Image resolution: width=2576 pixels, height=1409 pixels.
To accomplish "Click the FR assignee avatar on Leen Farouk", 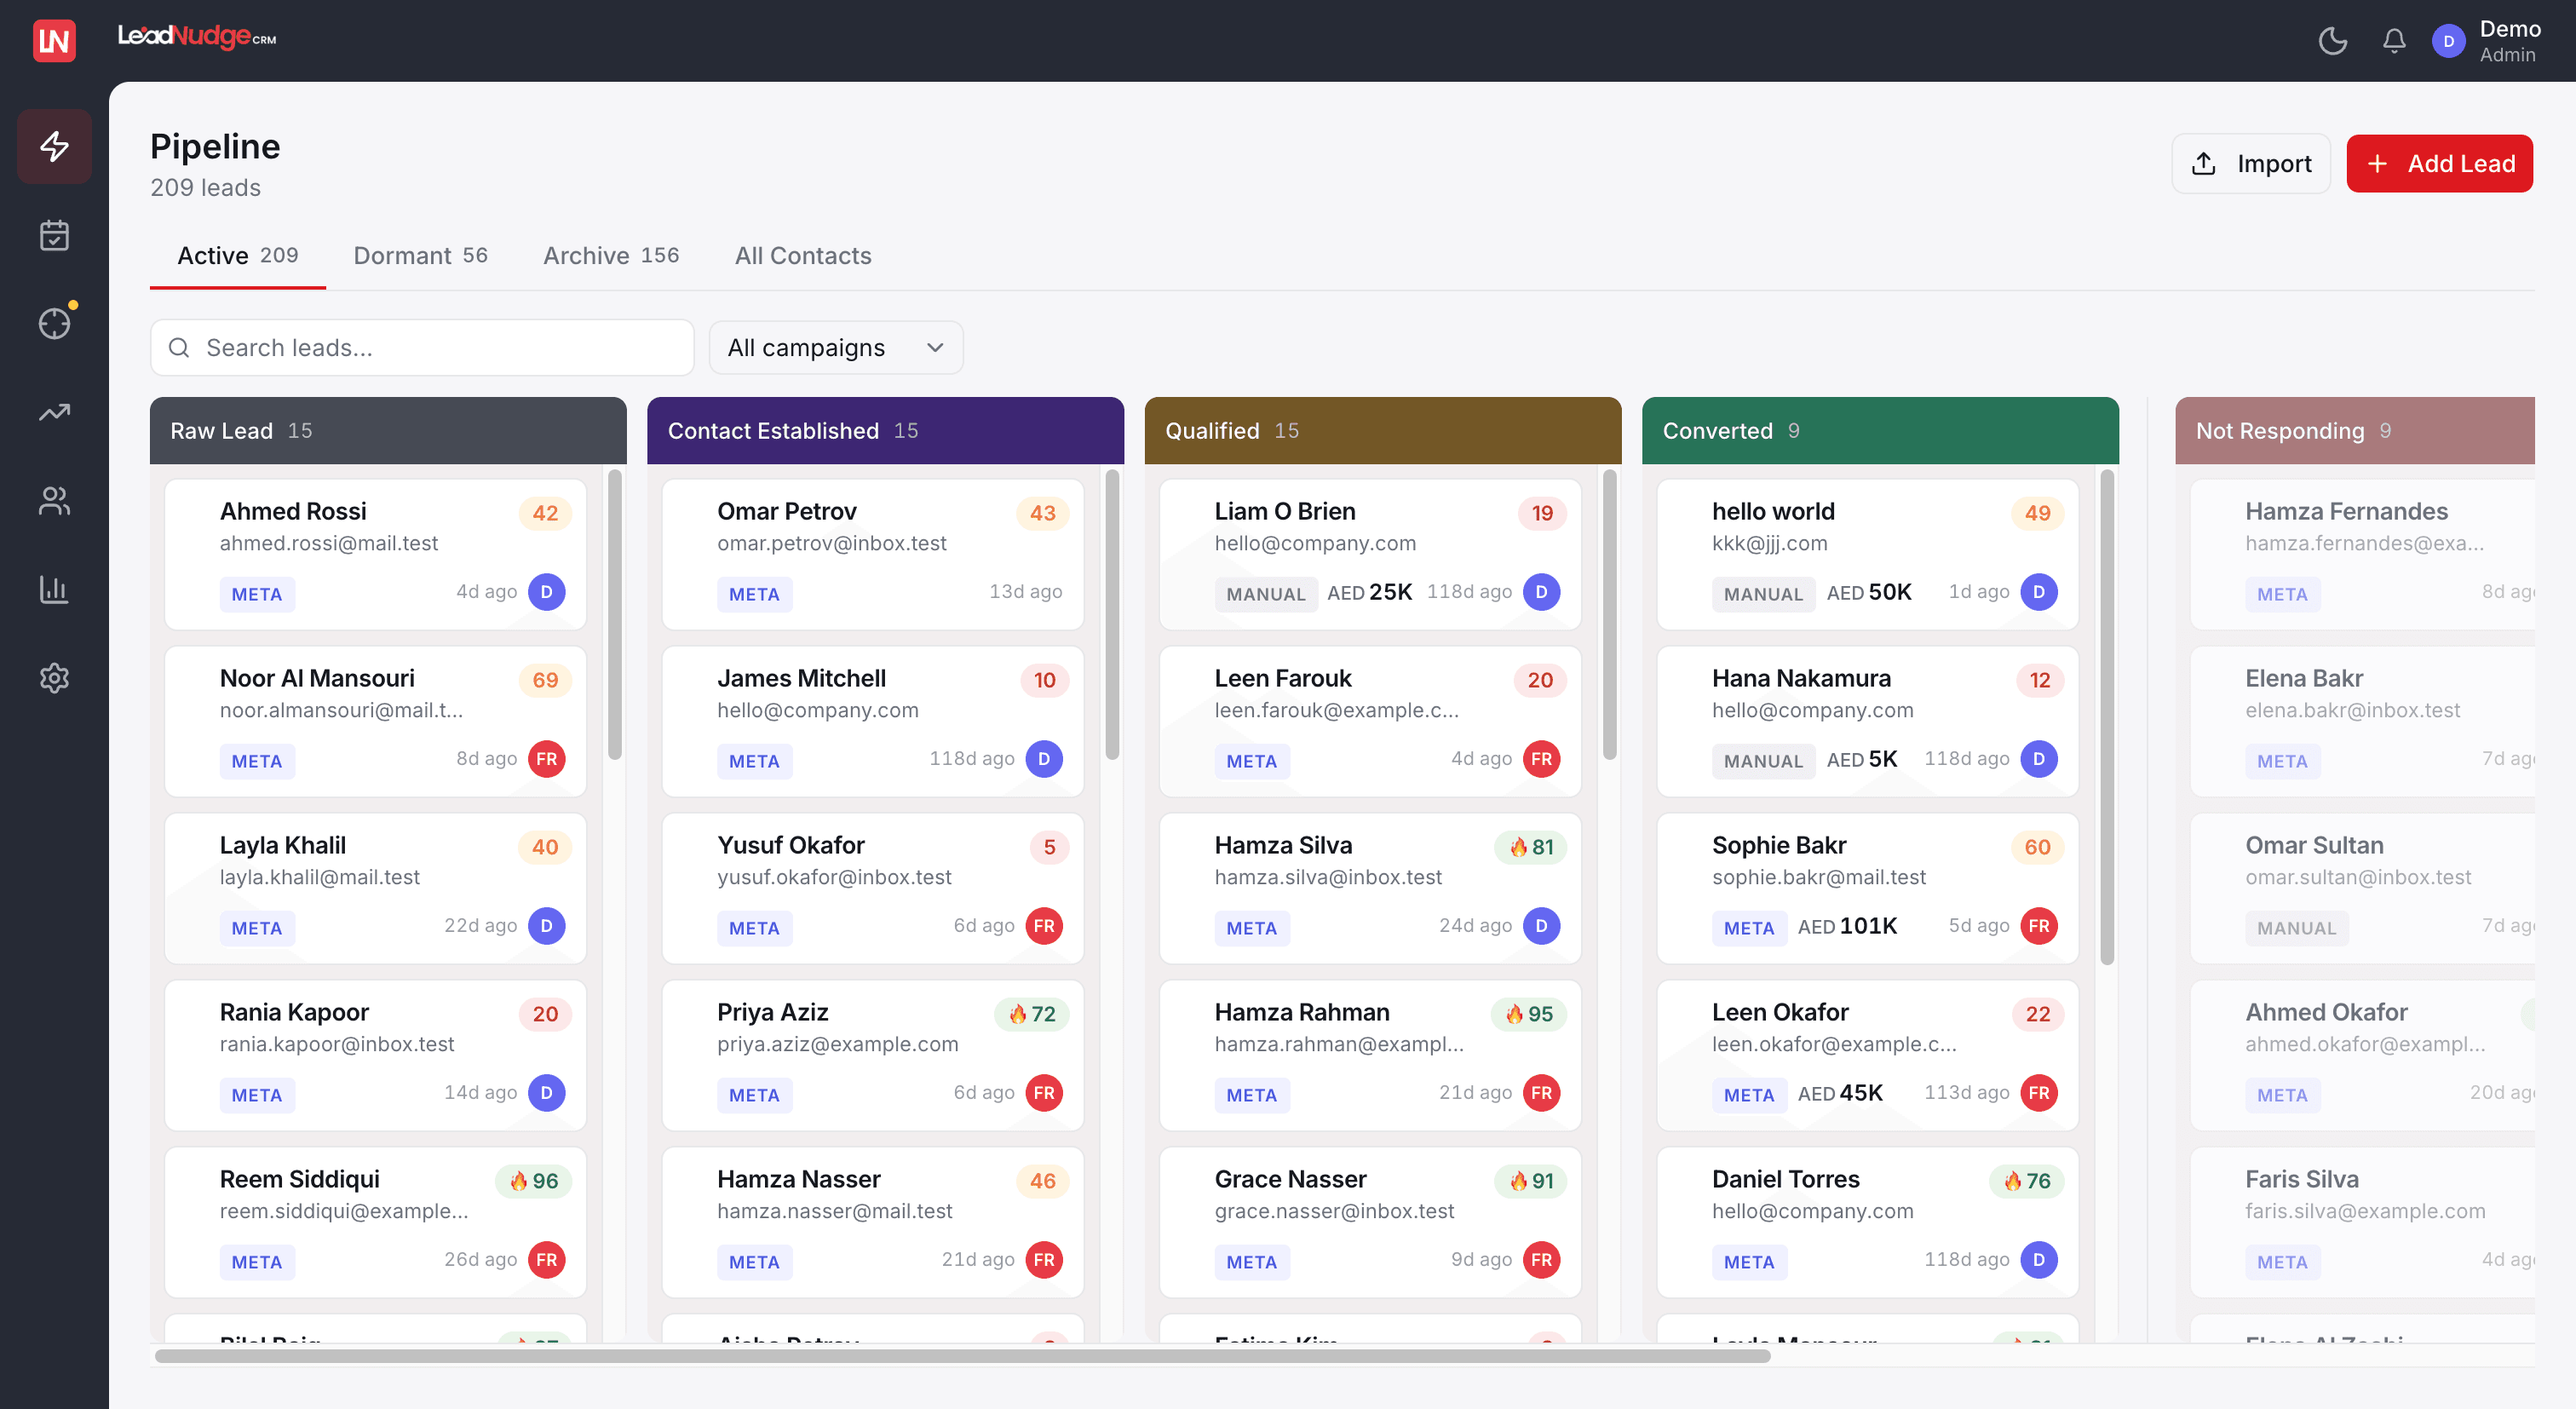I will pos(1541,759).
